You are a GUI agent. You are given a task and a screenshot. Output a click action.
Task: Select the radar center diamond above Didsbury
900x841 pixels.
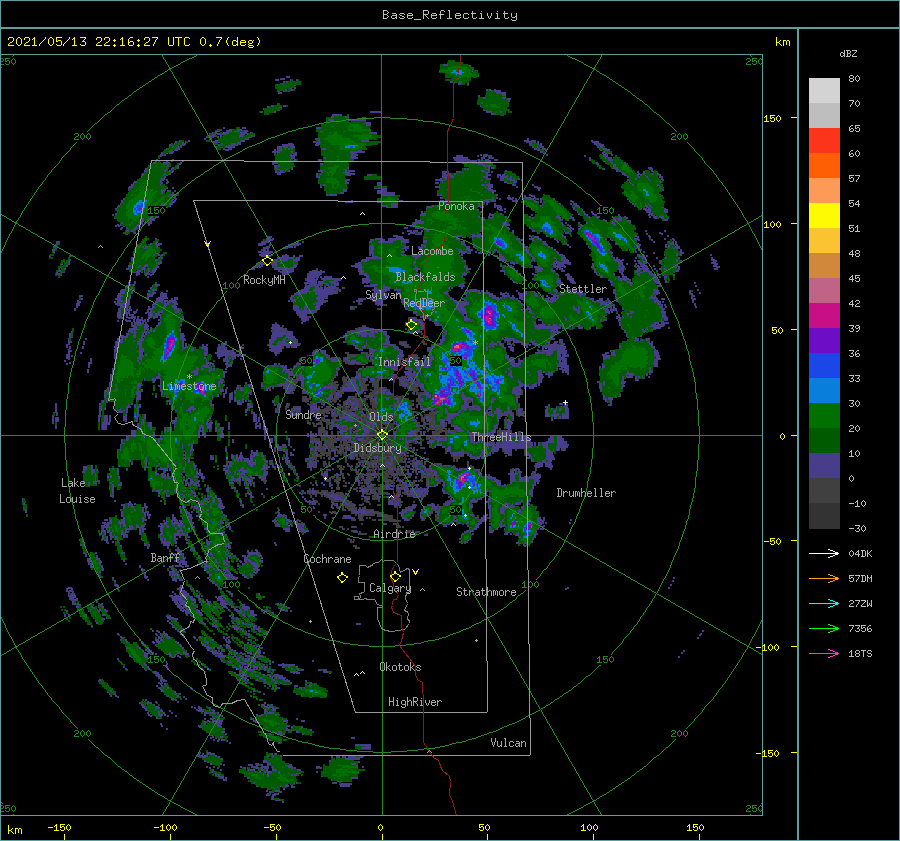[x=382, y=435]
